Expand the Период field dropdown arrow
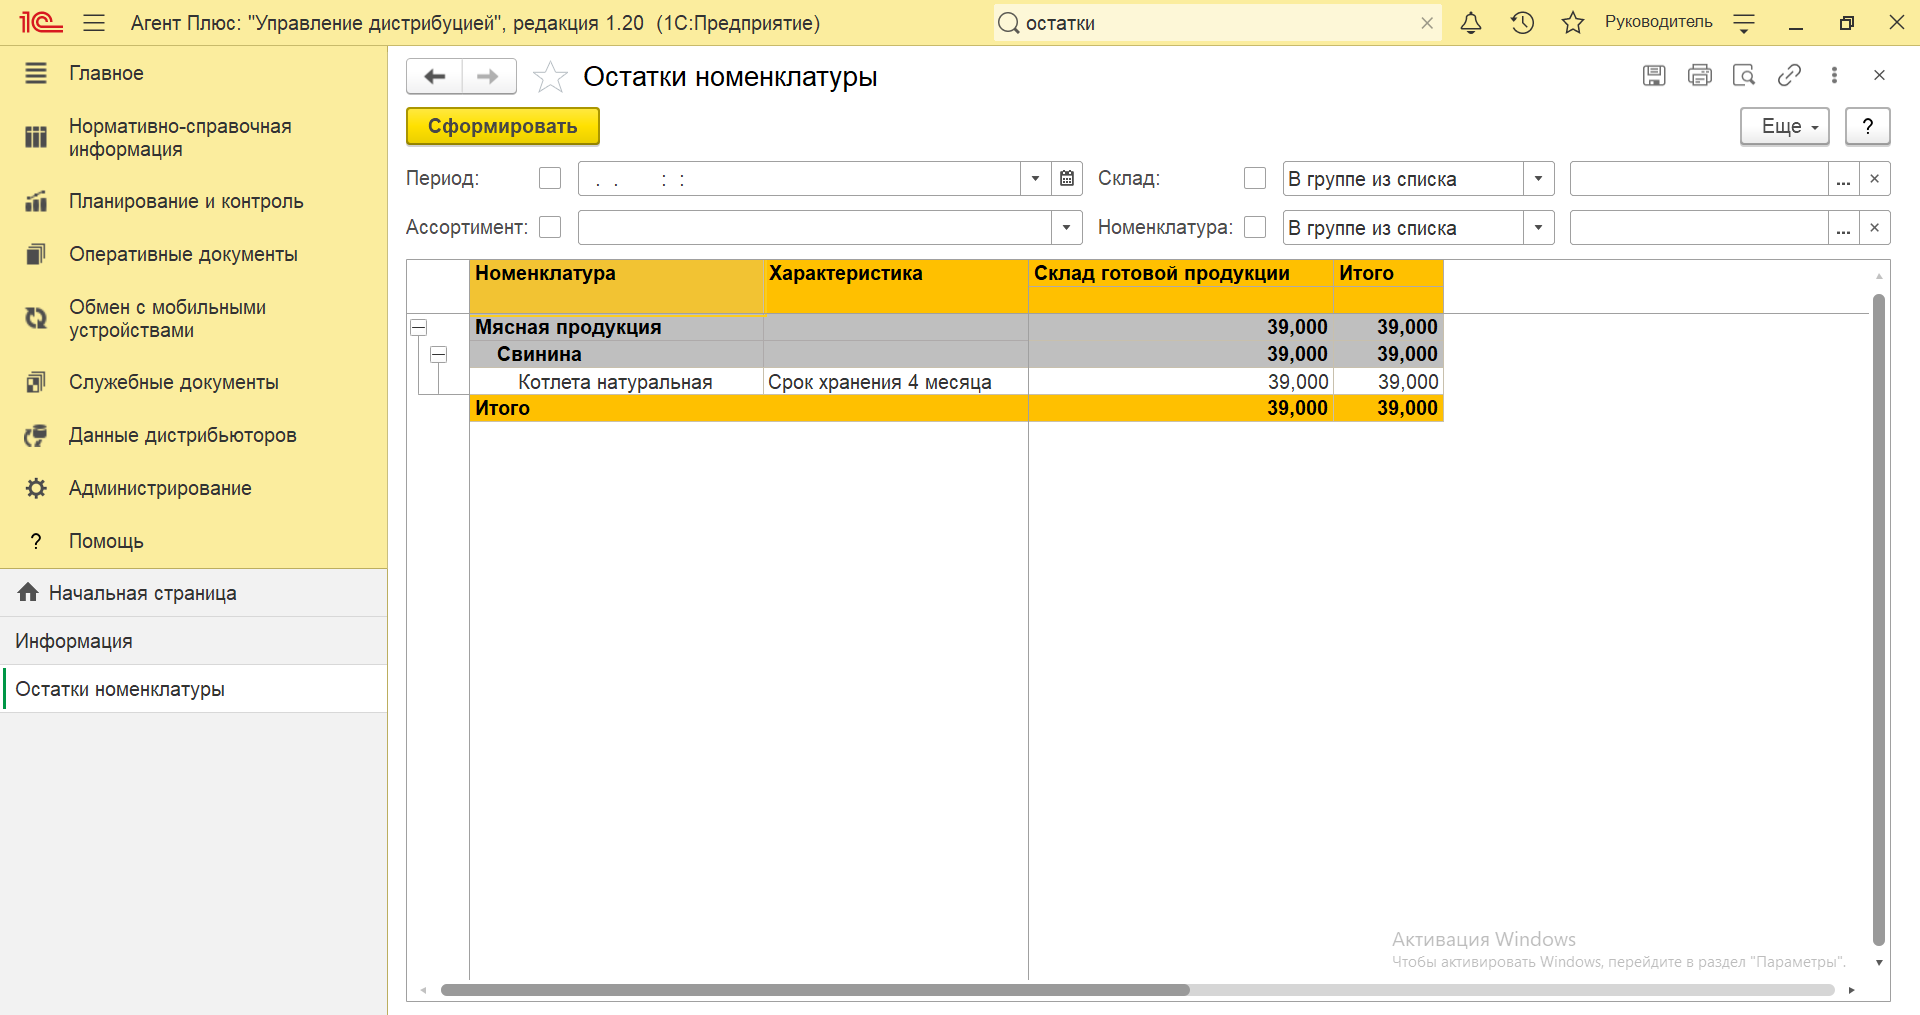Screen dimensions: 1920x1015 [x=1036, y=178]
